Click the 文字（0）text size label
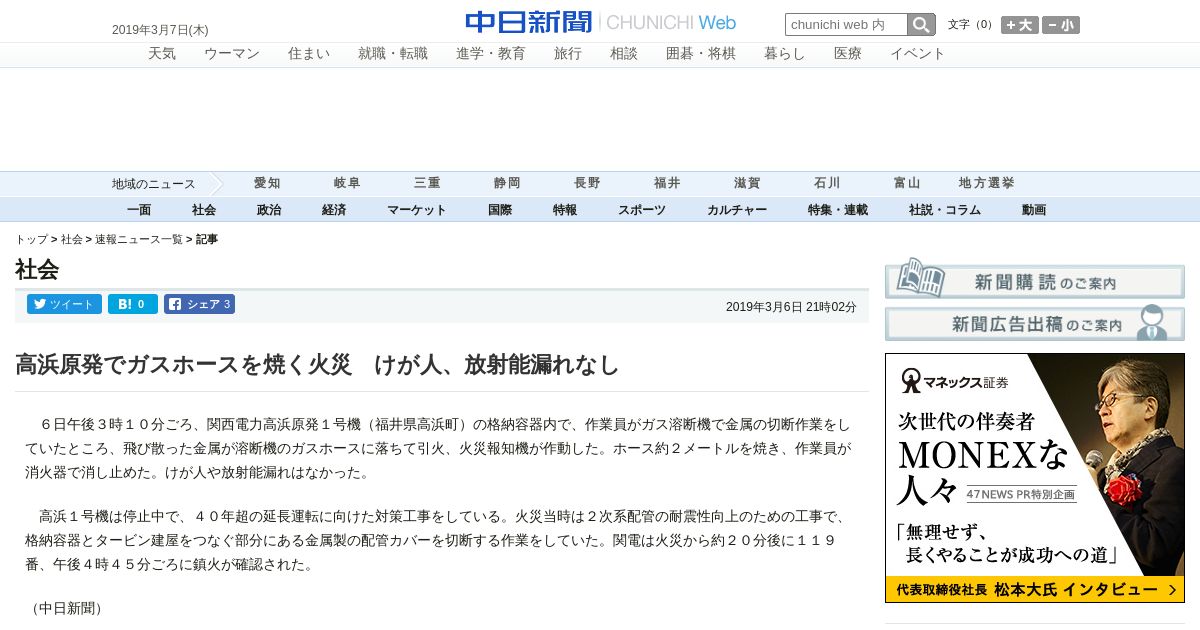The width and height of the screenshot is (1200, 630). [x=971, y=25]
